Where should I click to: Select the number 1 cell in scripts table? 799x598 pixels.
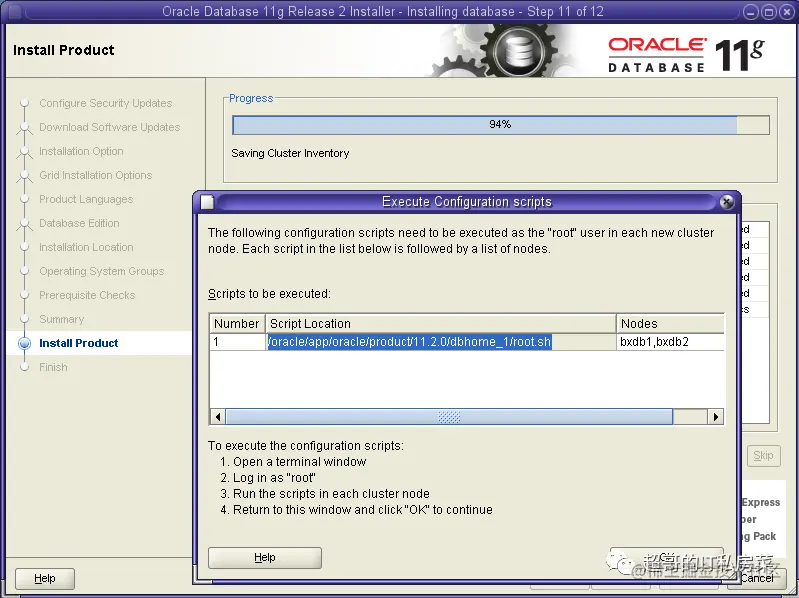click(237, 341)
